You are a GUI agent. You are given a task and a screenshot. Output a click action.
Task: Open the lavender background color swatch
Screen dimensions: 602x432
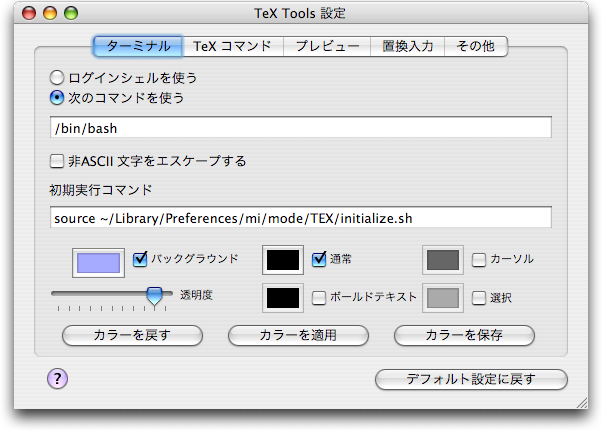tap(98, 263)
